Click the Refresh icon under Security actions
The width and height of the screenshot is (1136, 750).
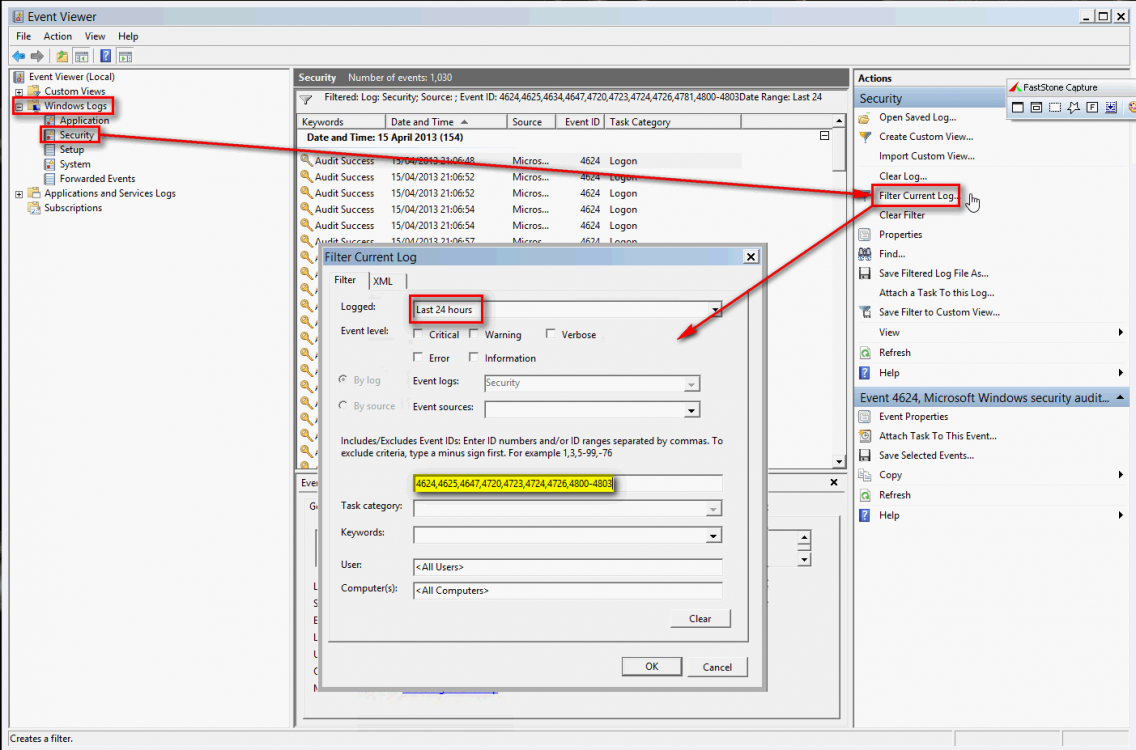point(865,353)
